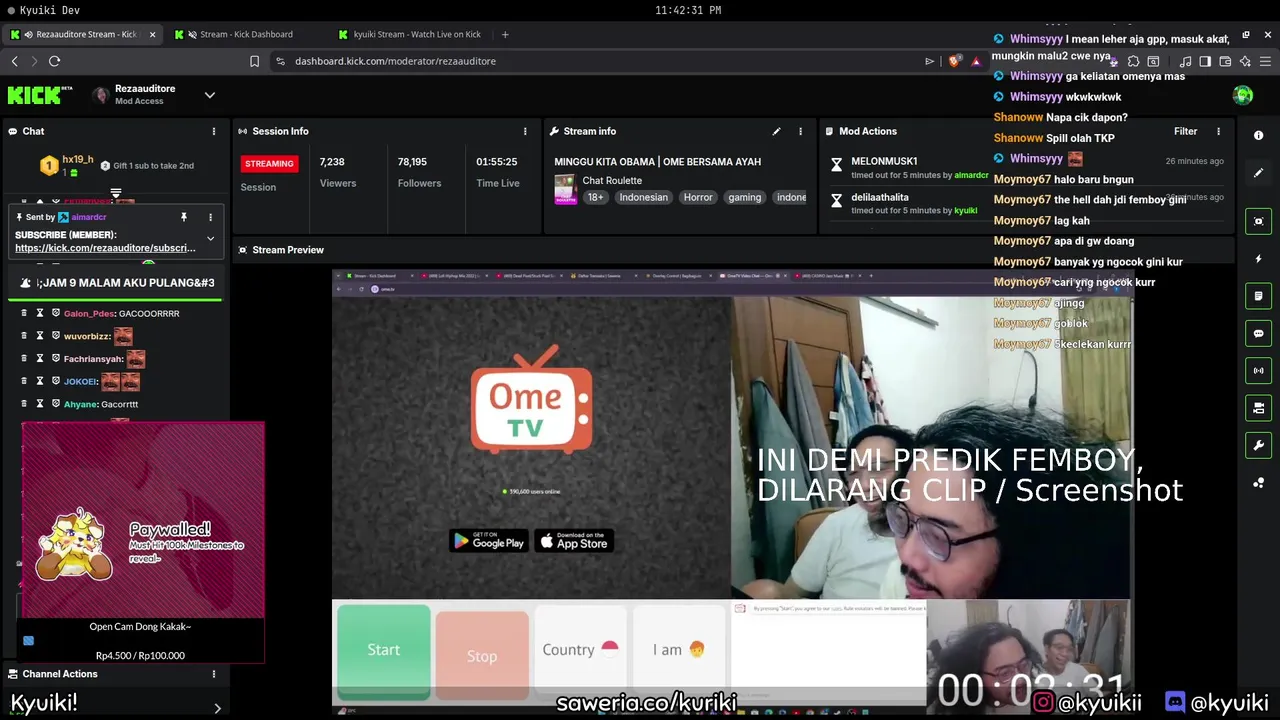Click the Chat Roulette category thumbnail
This screenshot has height=720, width=1280.
566,190
